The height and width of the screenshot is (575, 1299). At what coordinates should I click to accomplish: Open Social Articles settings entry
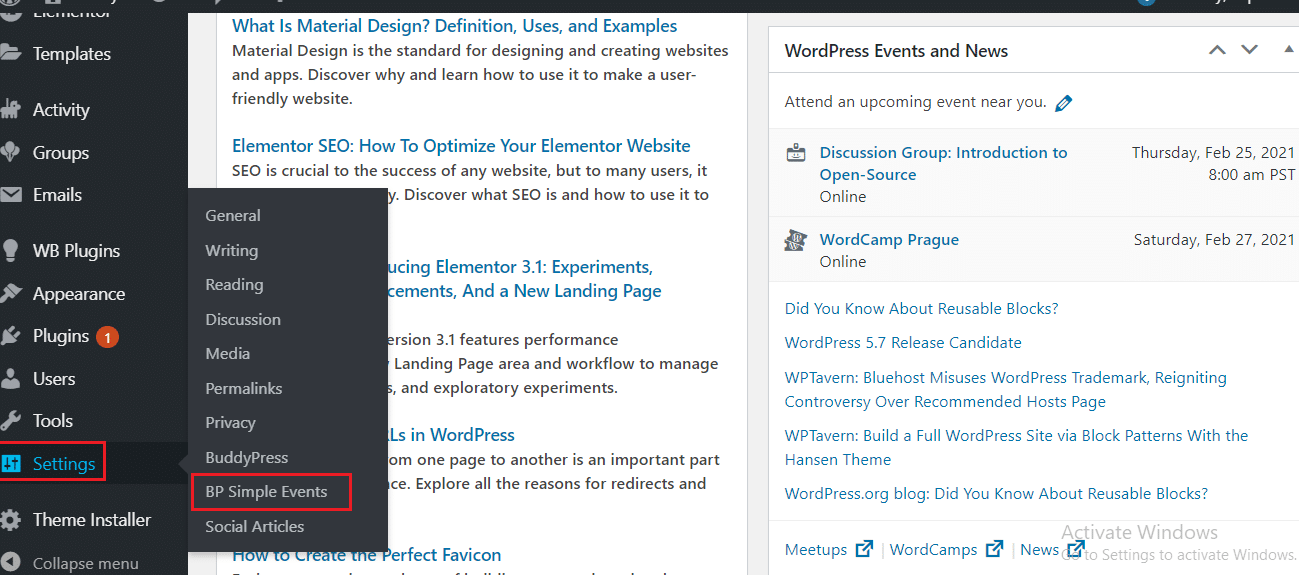tap(255, 526)
